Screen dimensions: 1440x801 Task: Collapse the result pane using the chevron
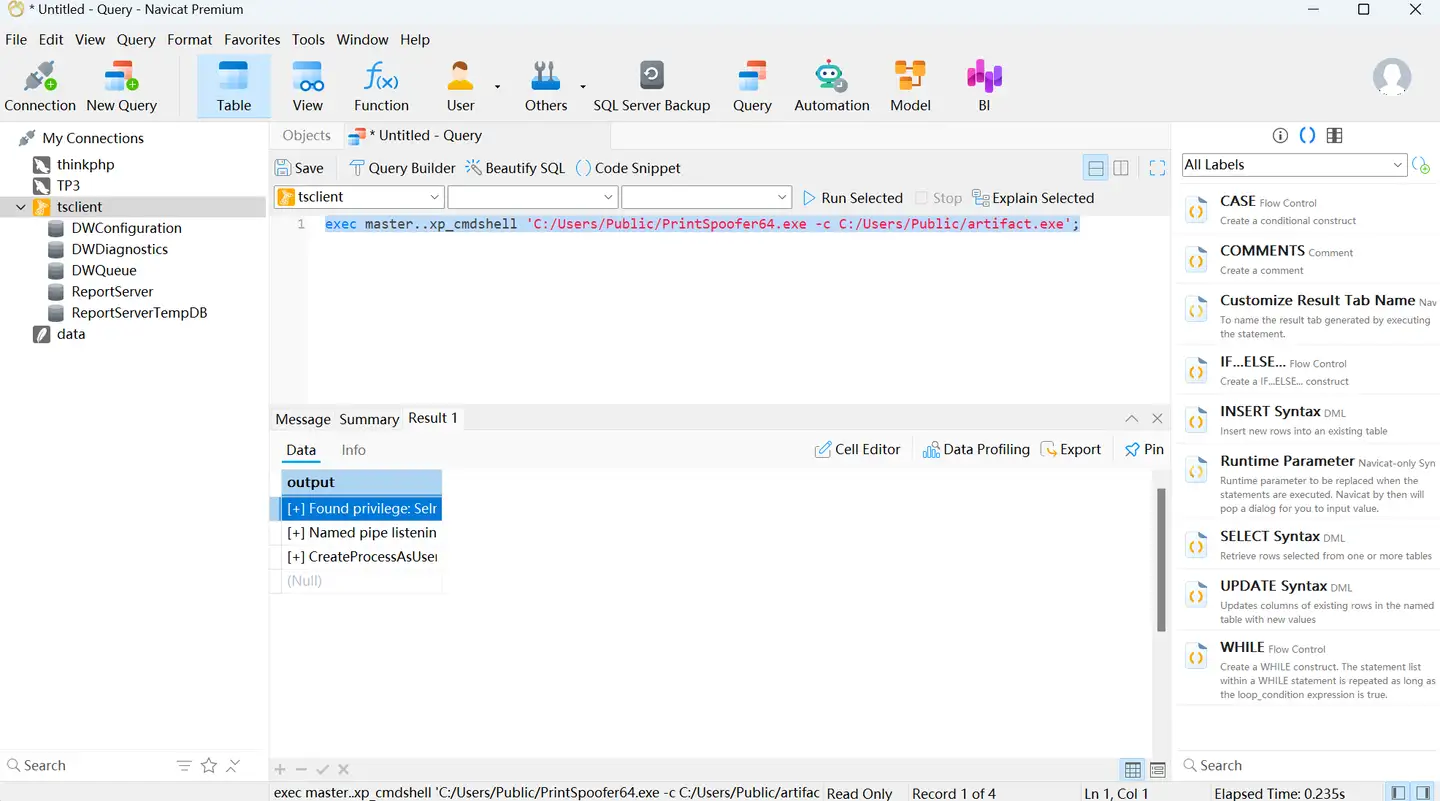click(x=1131, y=419)
